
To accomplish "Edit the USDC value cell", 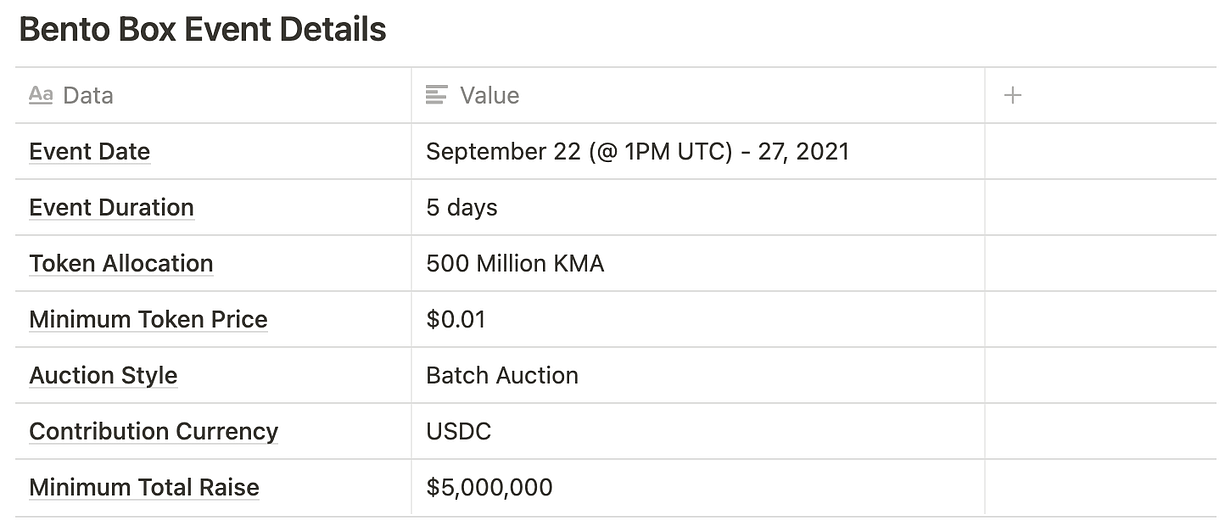I will tap(459, 432).
